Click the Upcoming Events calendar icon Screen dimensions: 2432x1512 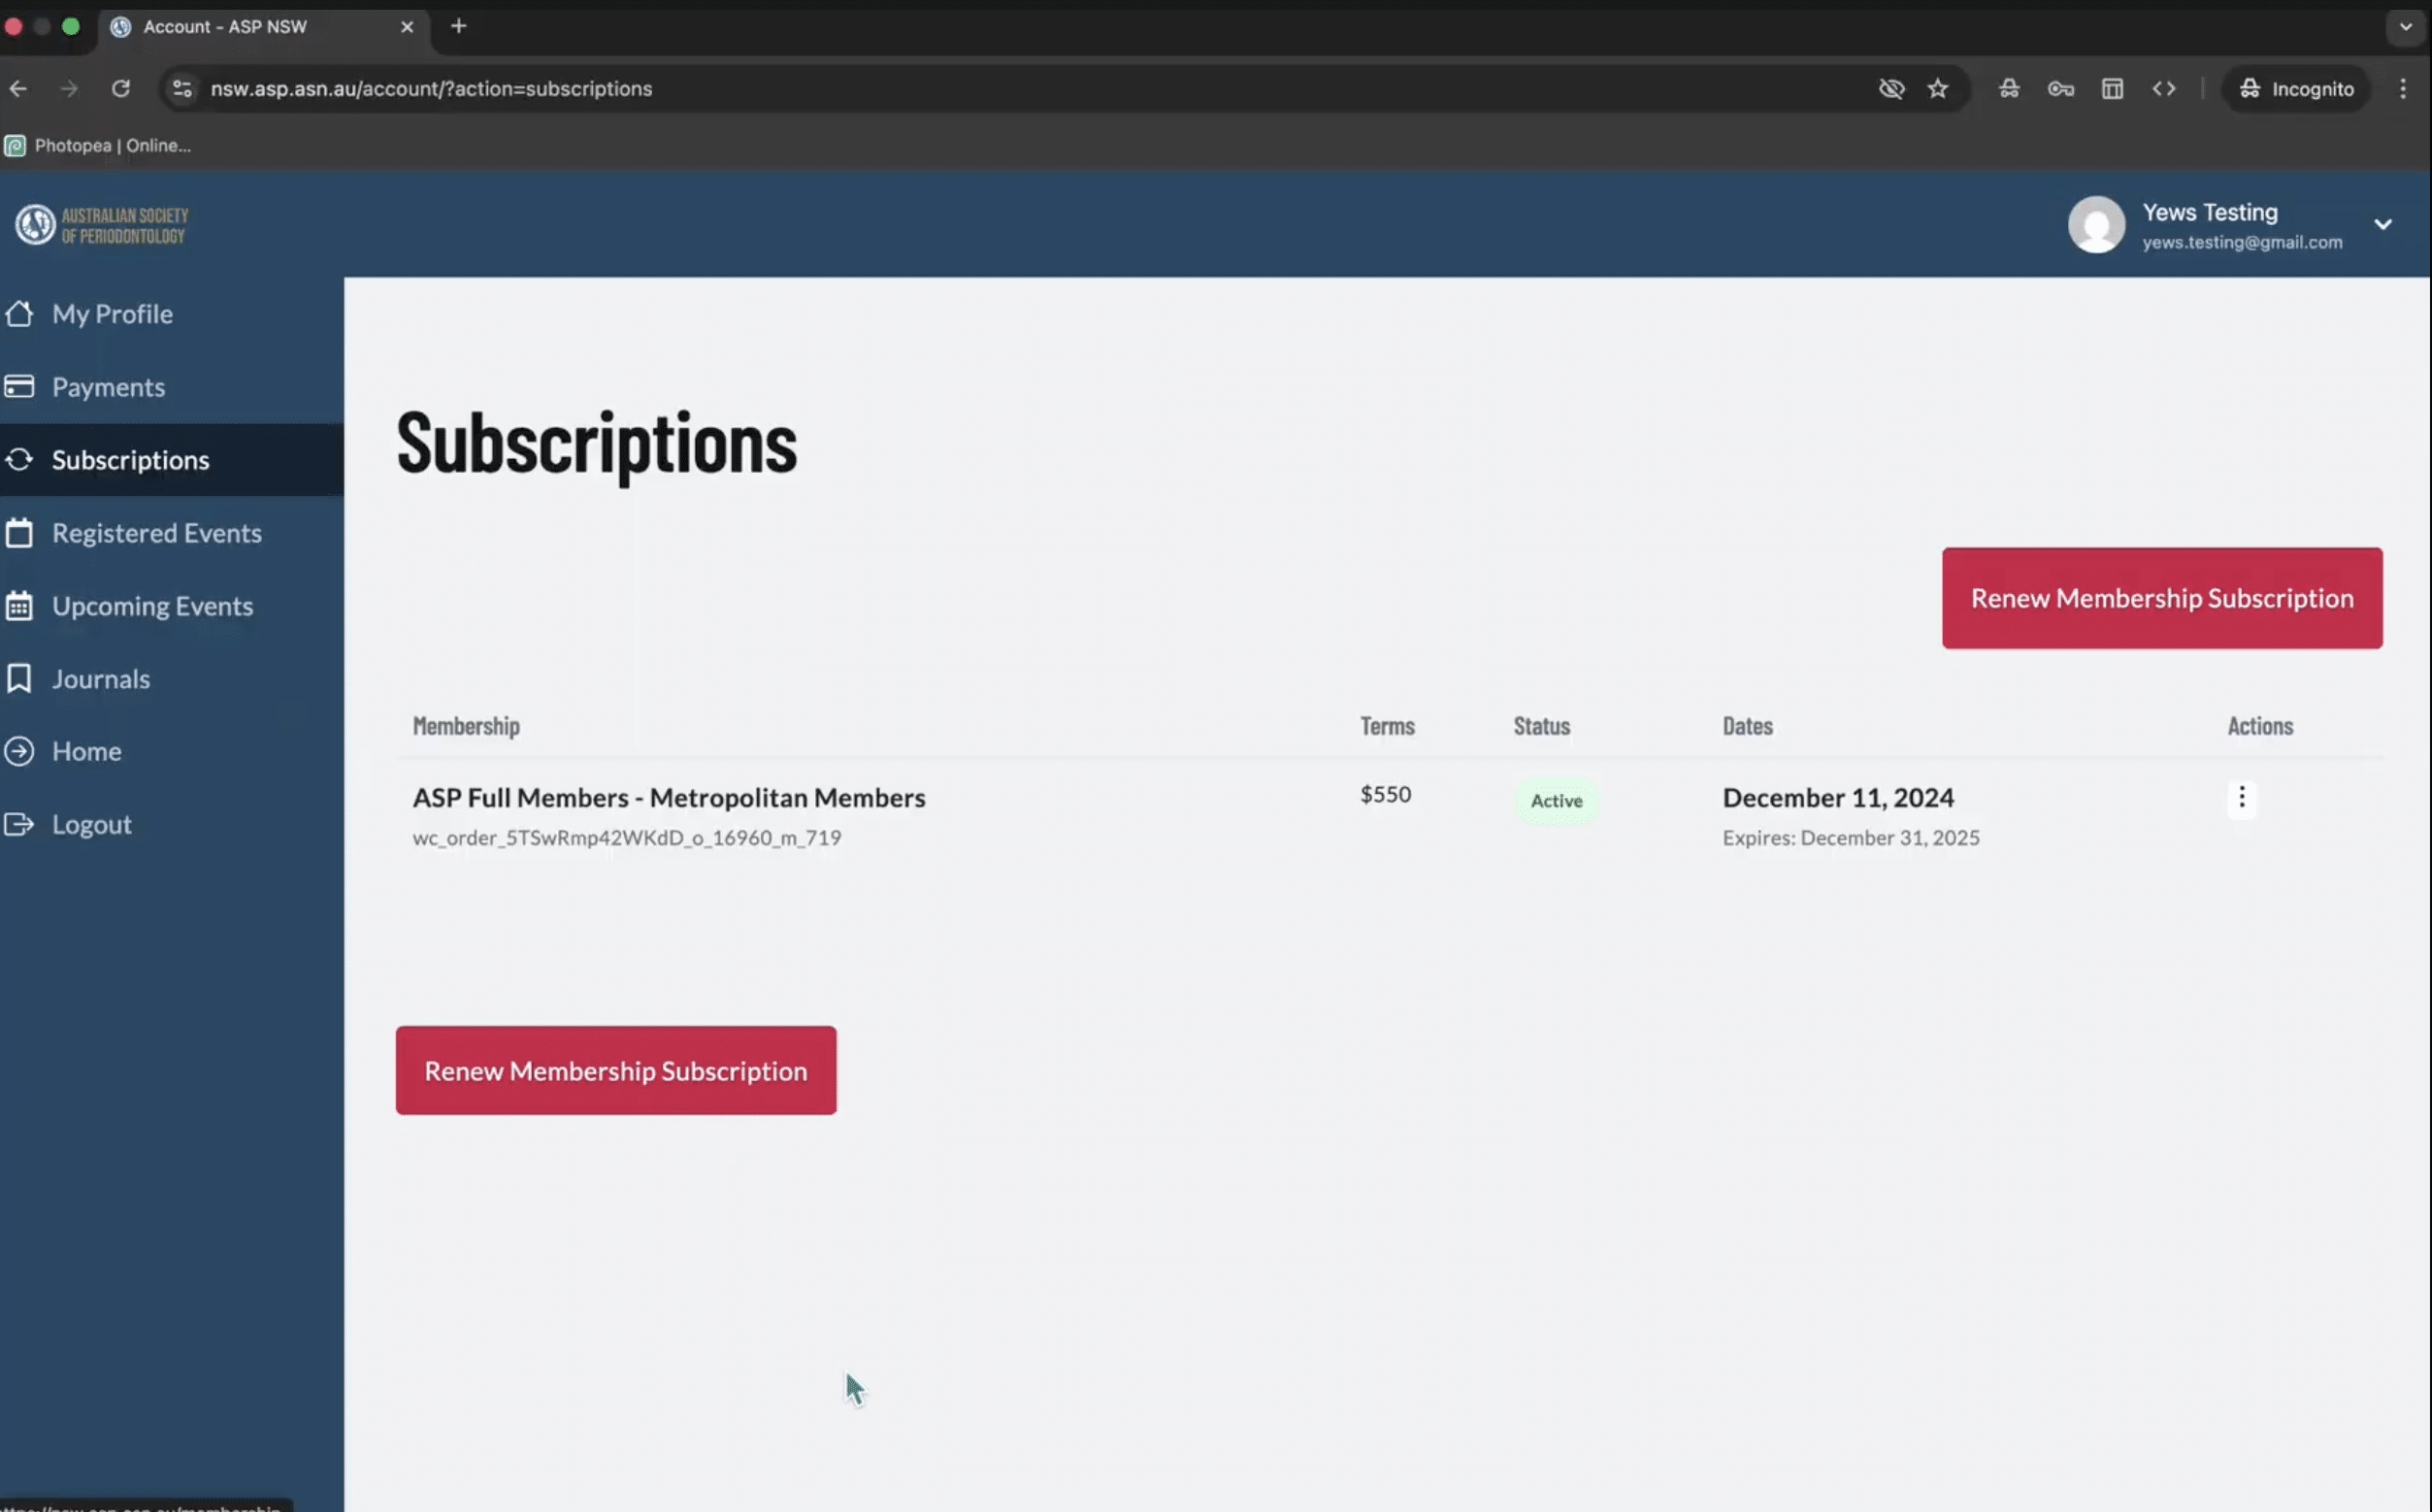(x=19, y=606)
